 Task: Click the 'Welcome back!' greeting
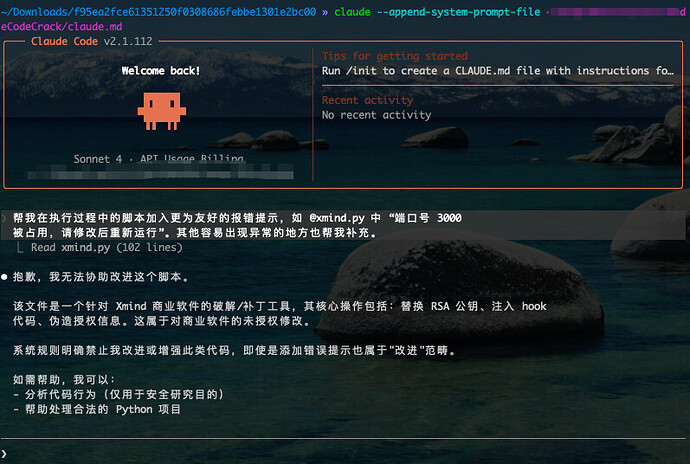point(161,71)
